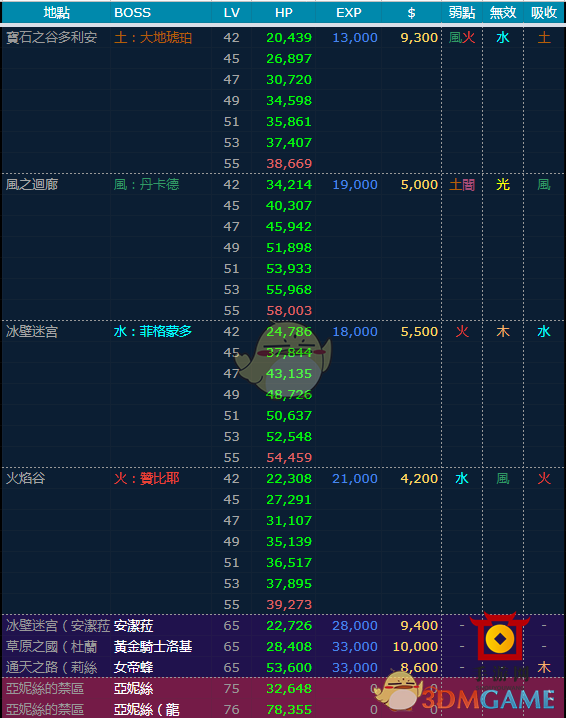
Task: Click HP value 22,726
Action: (289, 626)
